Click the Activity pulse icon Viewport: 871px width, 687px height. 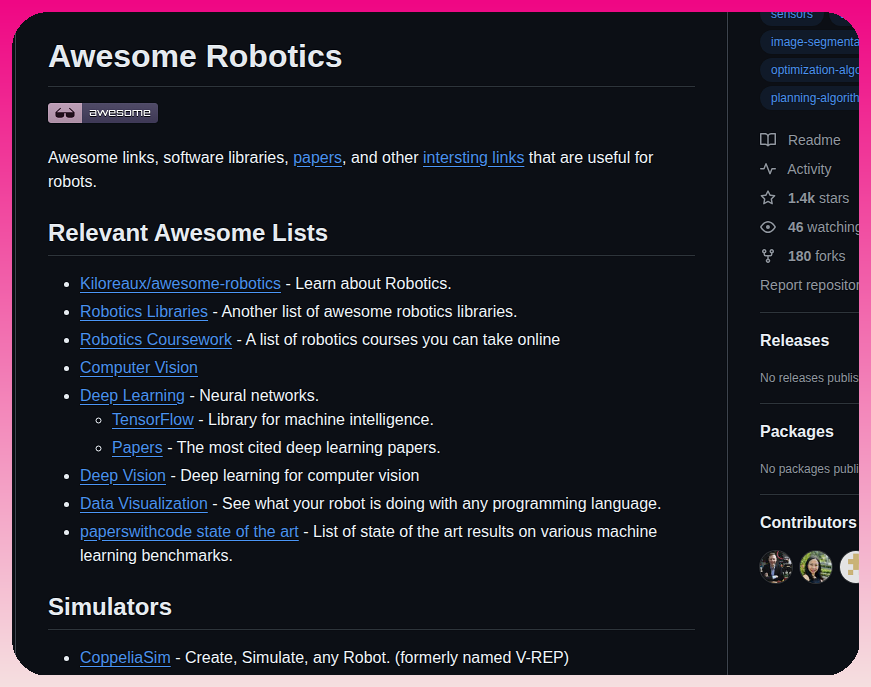coord(768,169)
